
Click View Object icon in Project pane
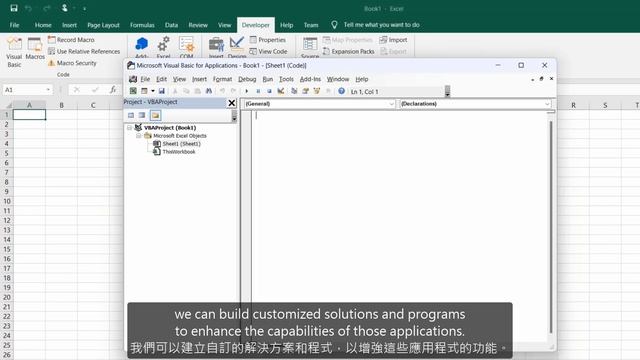click(142, 115)
